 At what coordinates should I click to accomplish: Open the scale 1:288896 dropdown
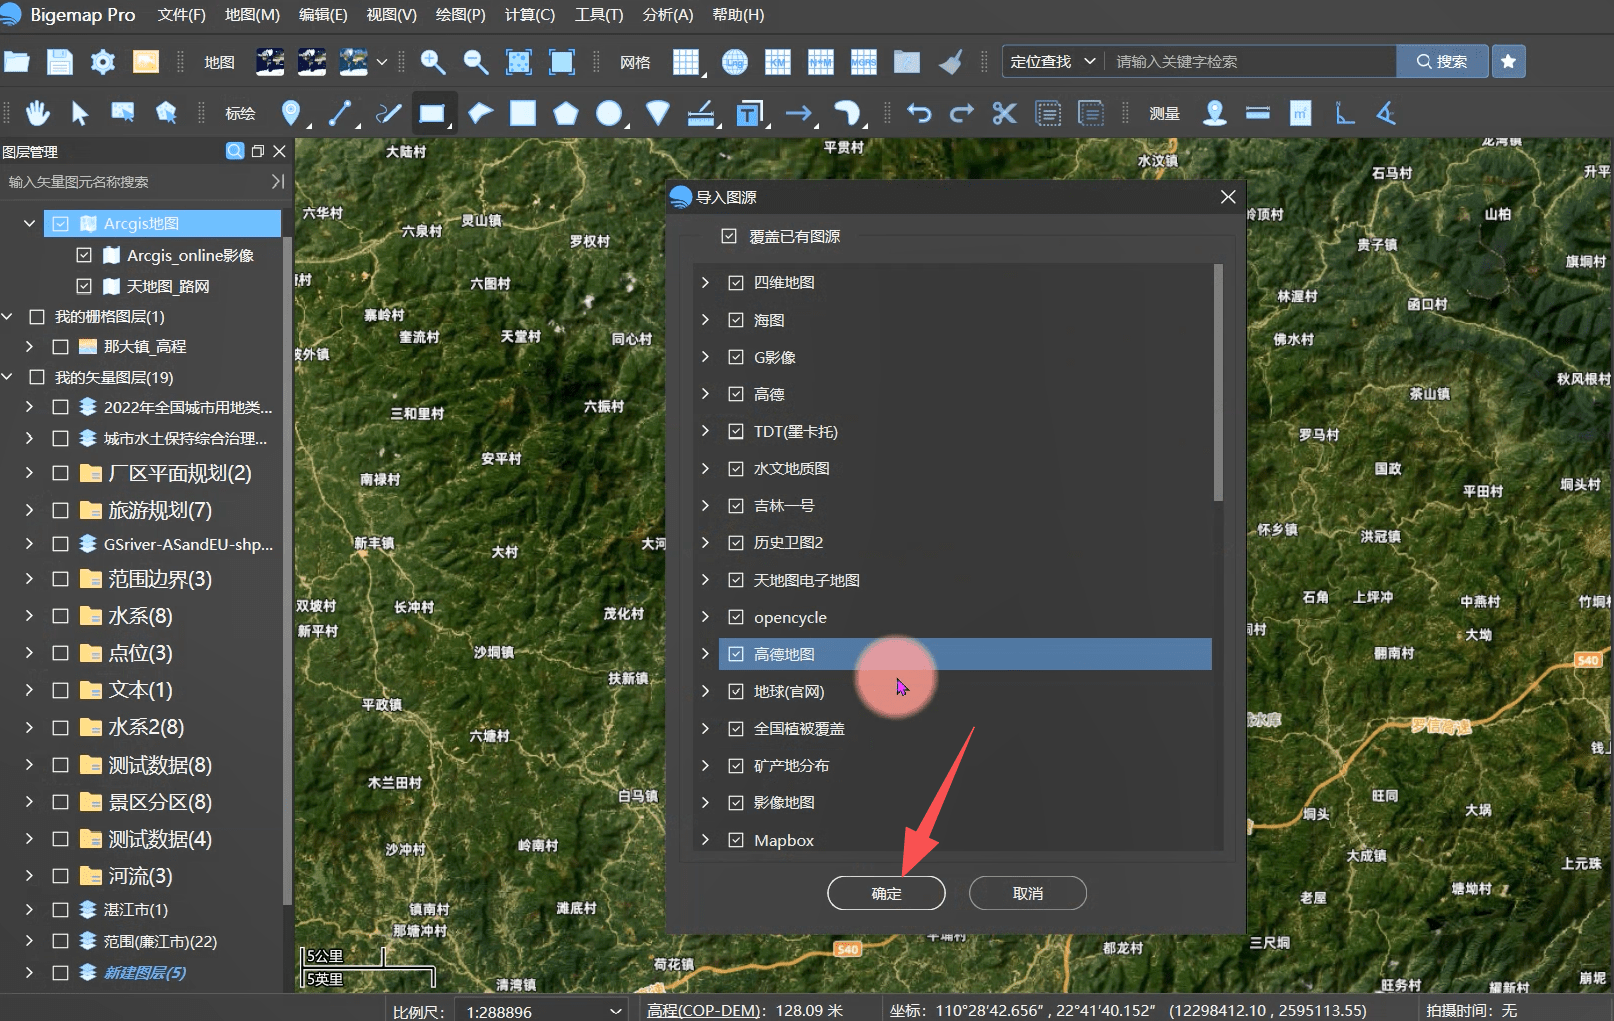click(541, 1011)
